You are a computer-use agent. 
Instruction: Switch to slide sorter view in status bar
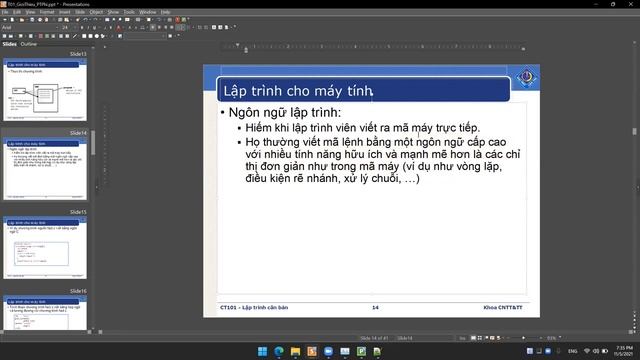click(x=479, y=338)
